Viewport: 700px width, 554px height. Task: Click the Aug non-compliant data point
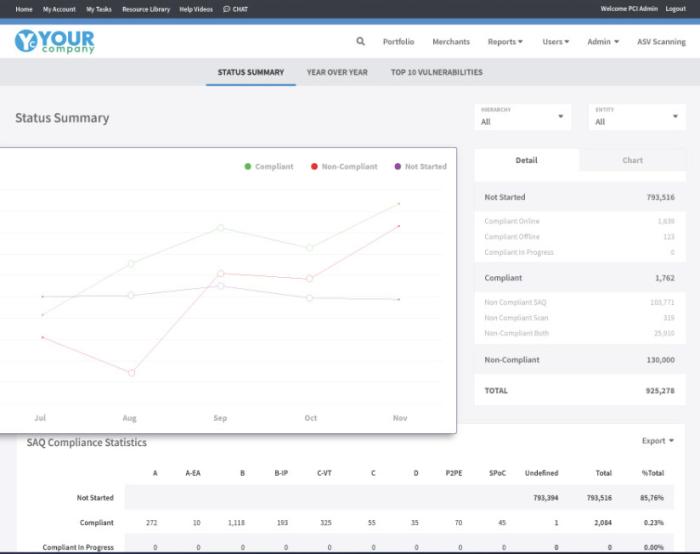(x=131, y=373)
